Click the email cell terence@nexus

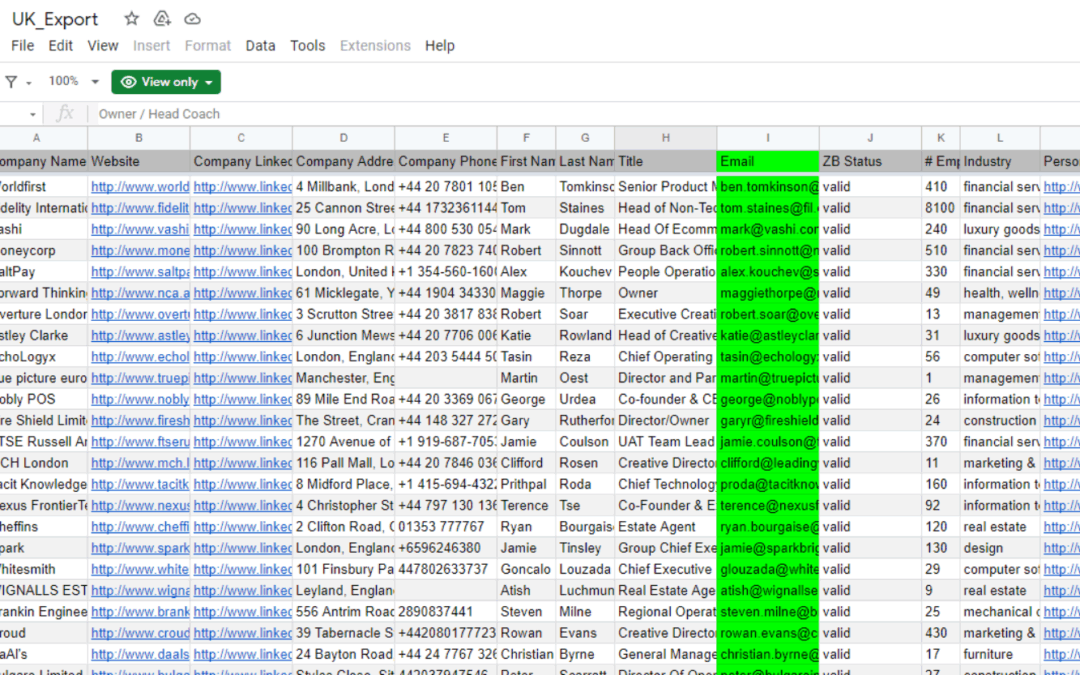pos(768,506)
